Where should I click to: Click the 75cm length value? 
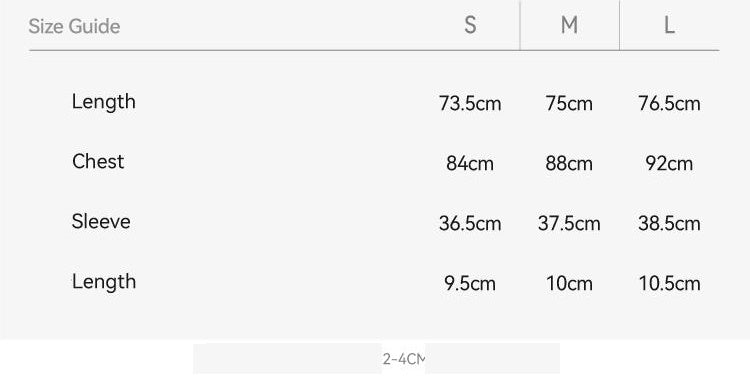[x=569, y=103]
